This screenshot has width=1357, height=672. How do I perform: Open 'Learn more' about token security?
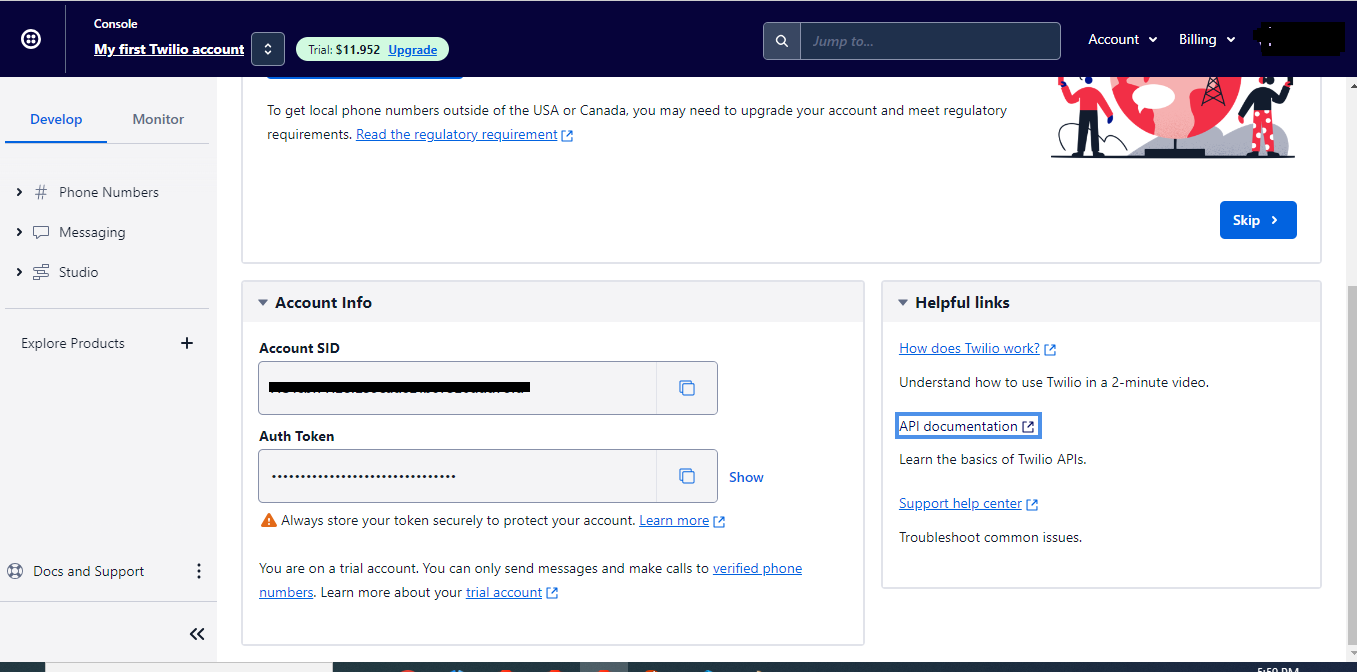click(674, 520)
